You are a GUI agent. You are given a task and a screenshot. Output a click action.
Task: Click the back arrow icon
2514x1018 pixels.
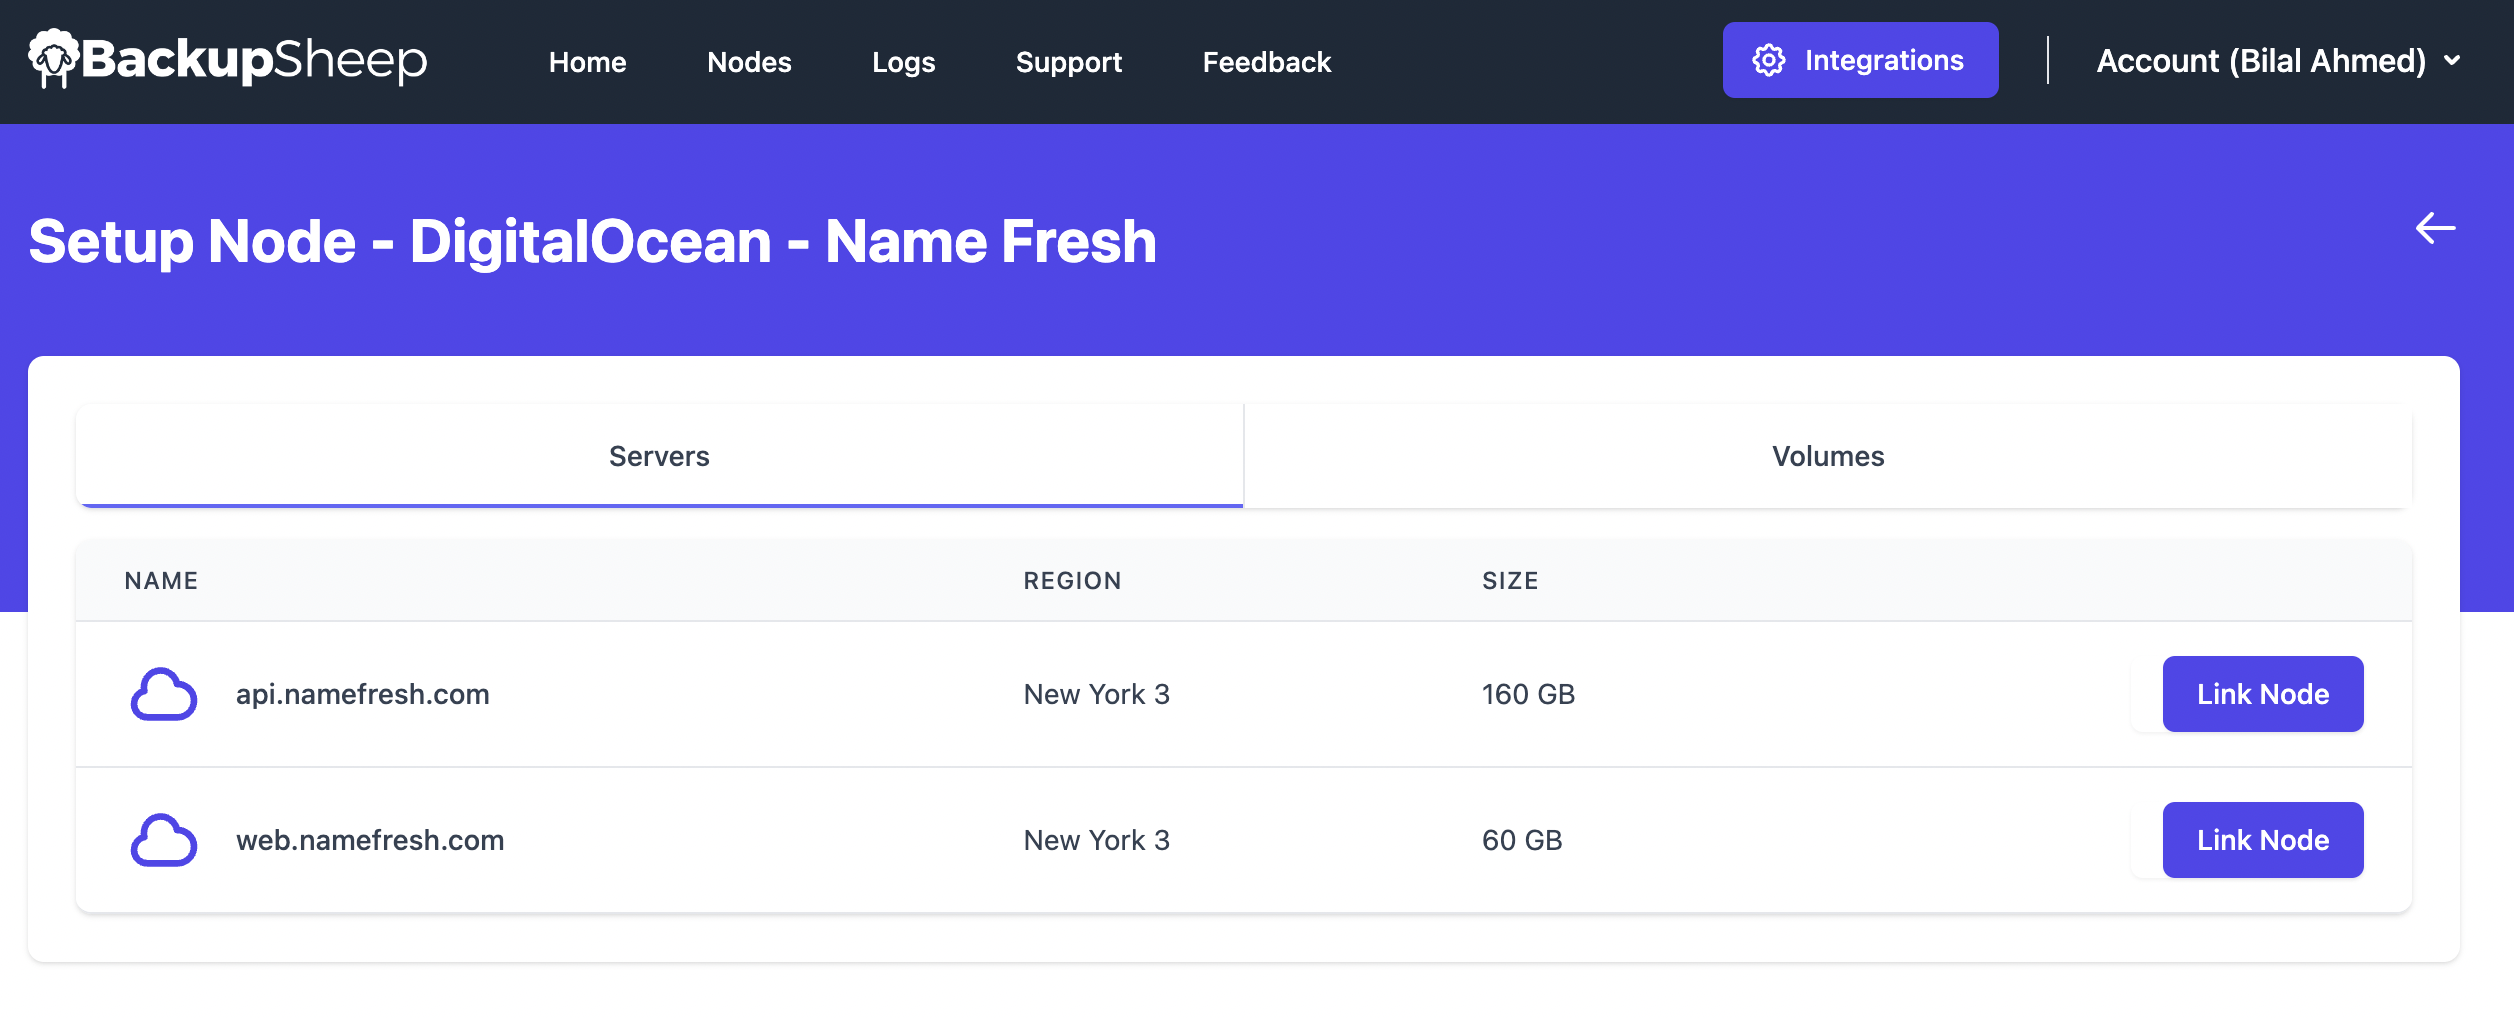coord(2435,228)
